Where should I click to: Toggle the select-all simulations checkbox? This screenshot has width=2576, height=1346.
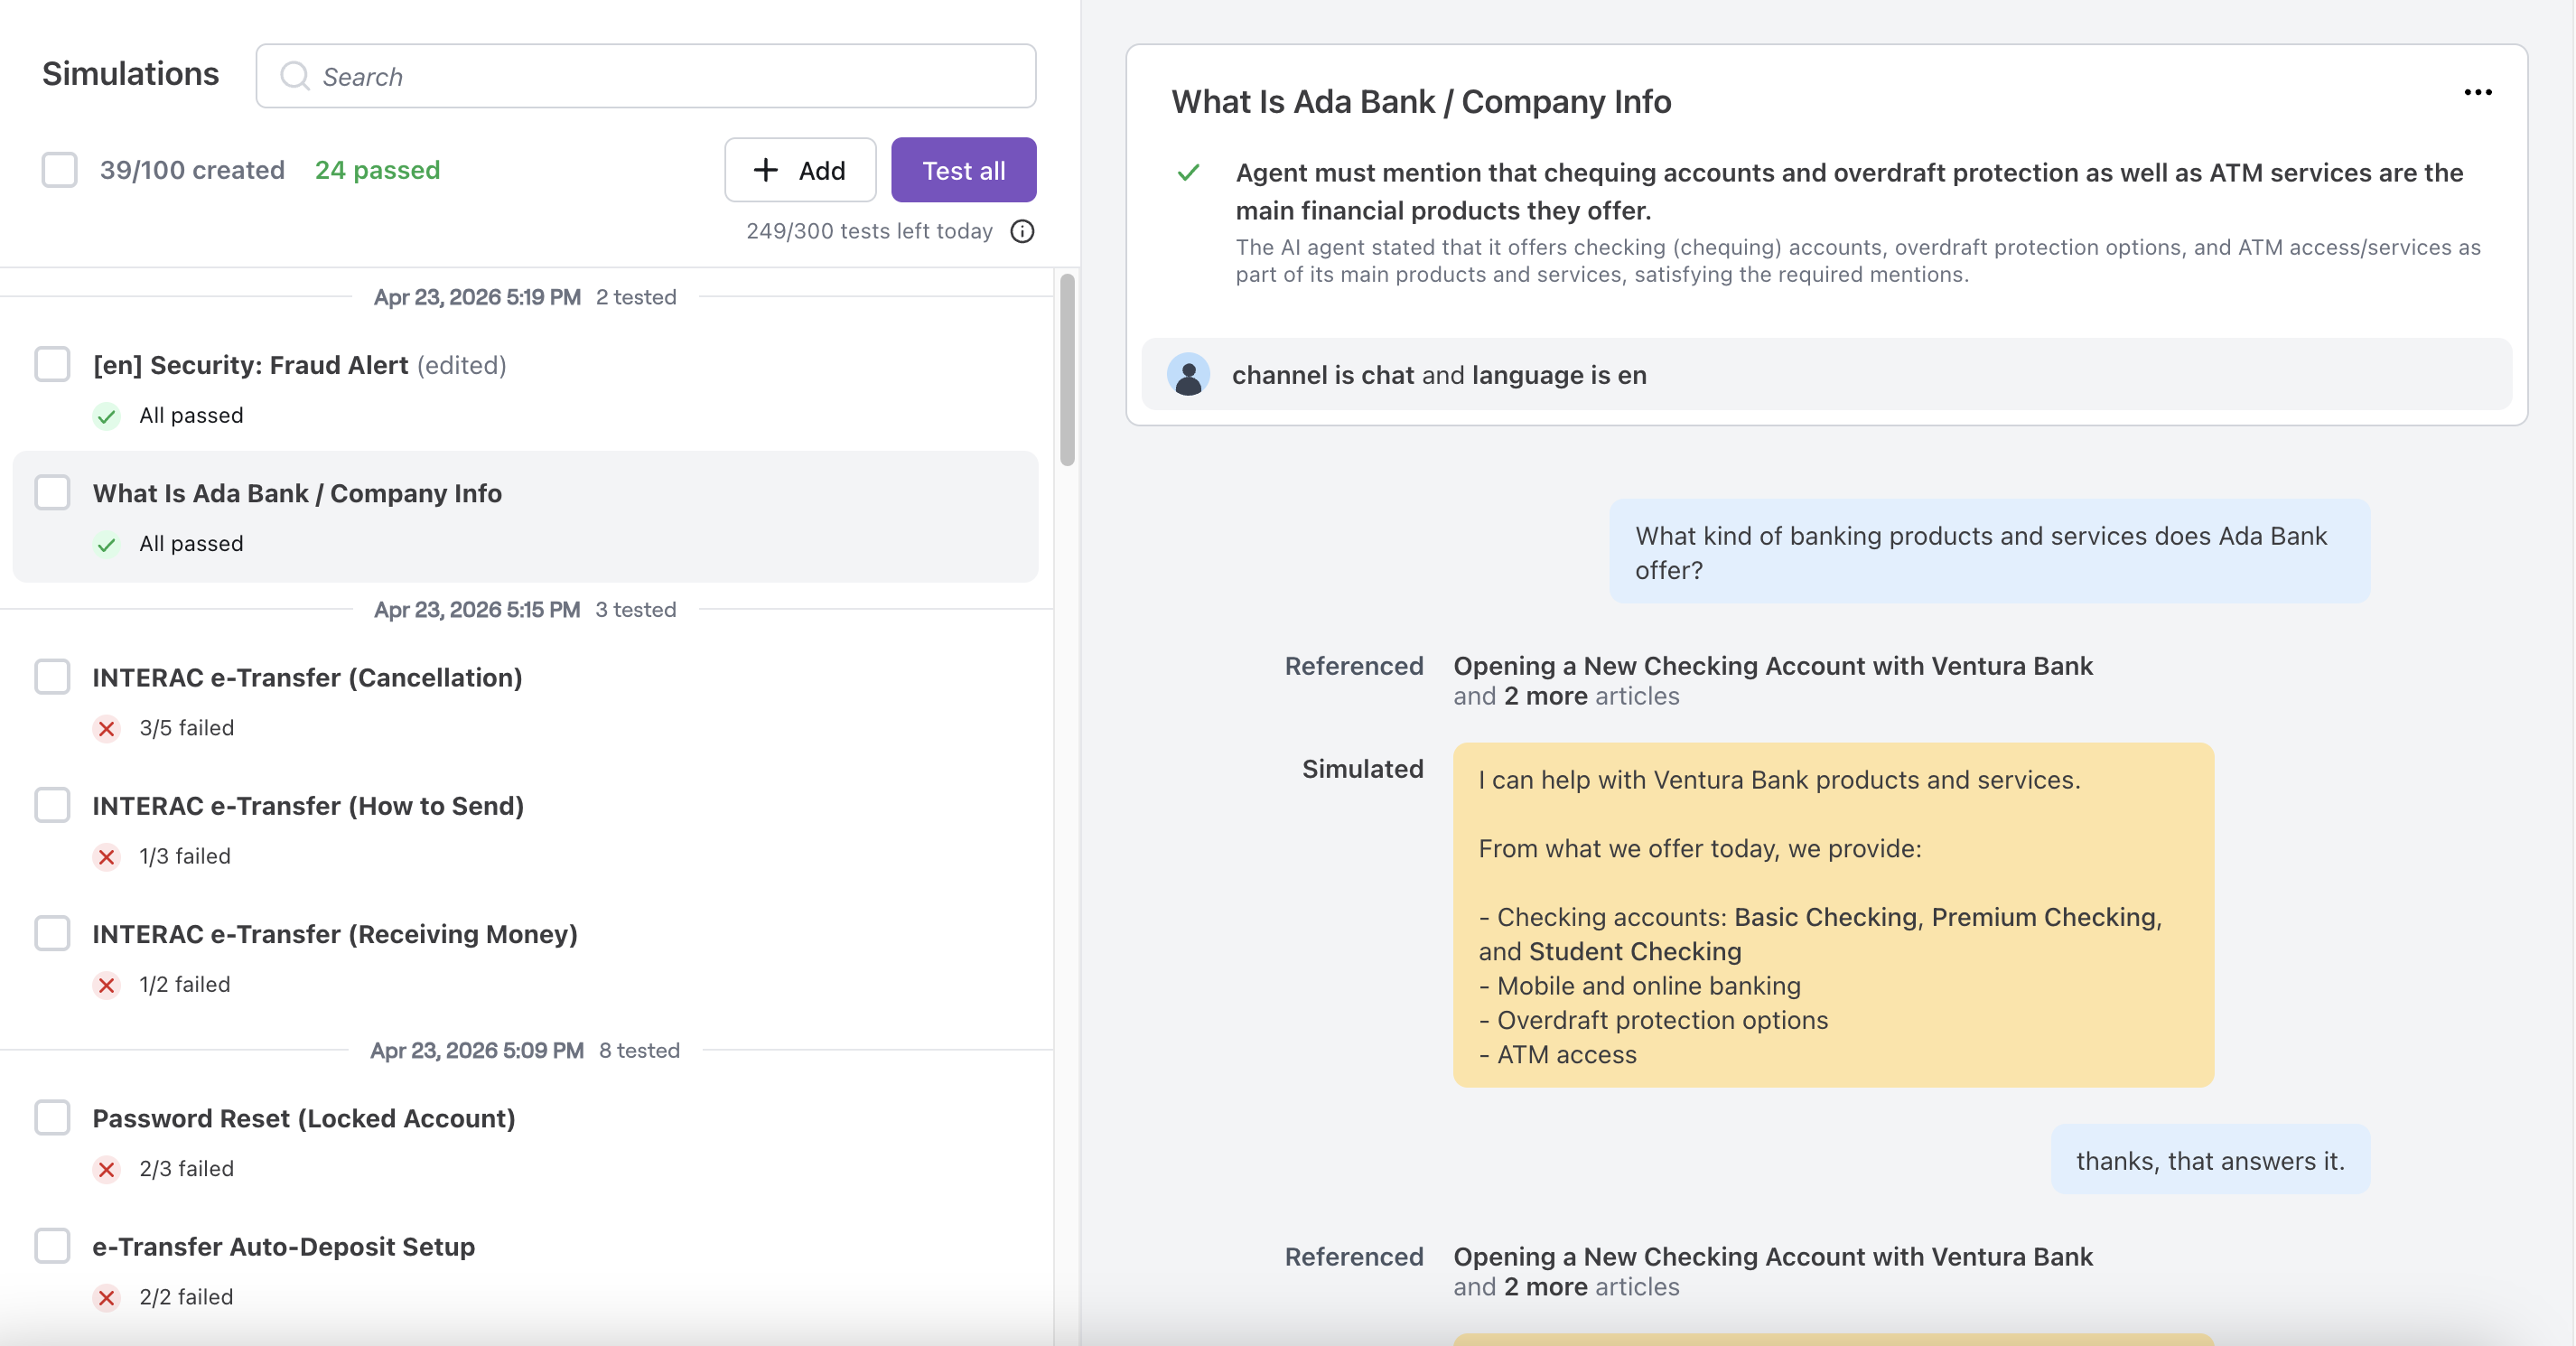click(x=59, y=170)
